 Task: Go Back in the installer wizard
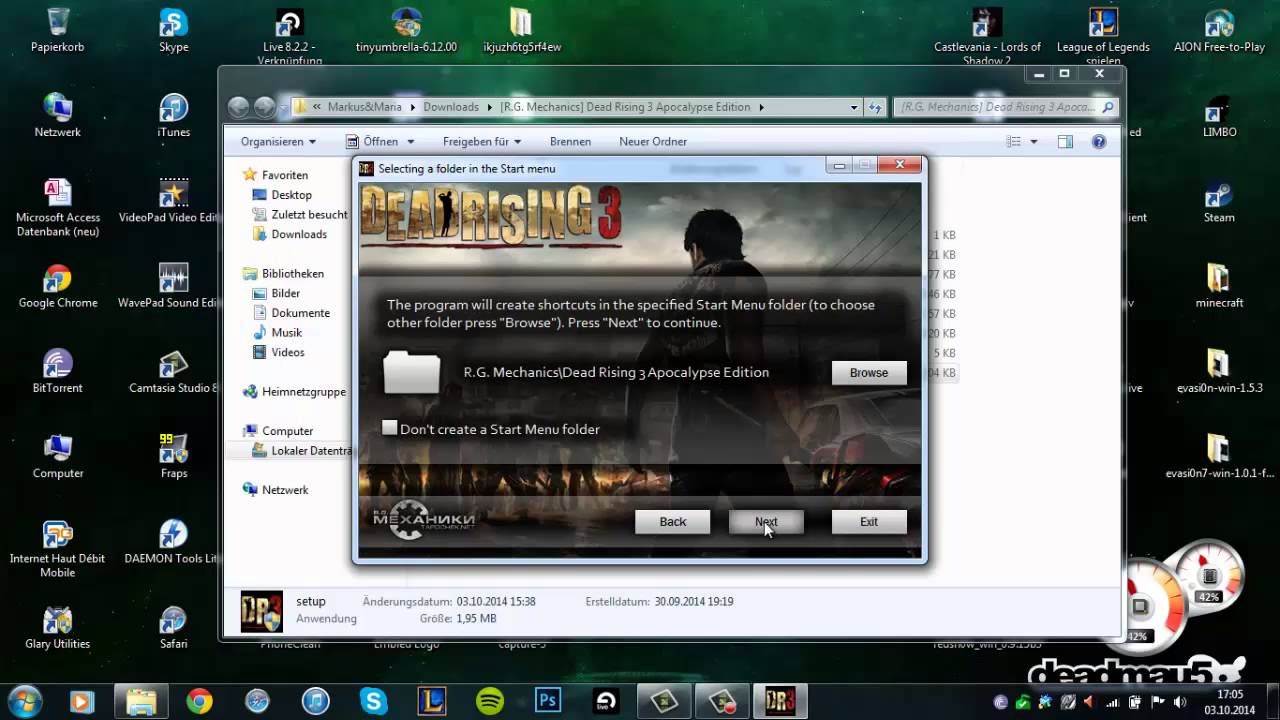pos(673,522)
